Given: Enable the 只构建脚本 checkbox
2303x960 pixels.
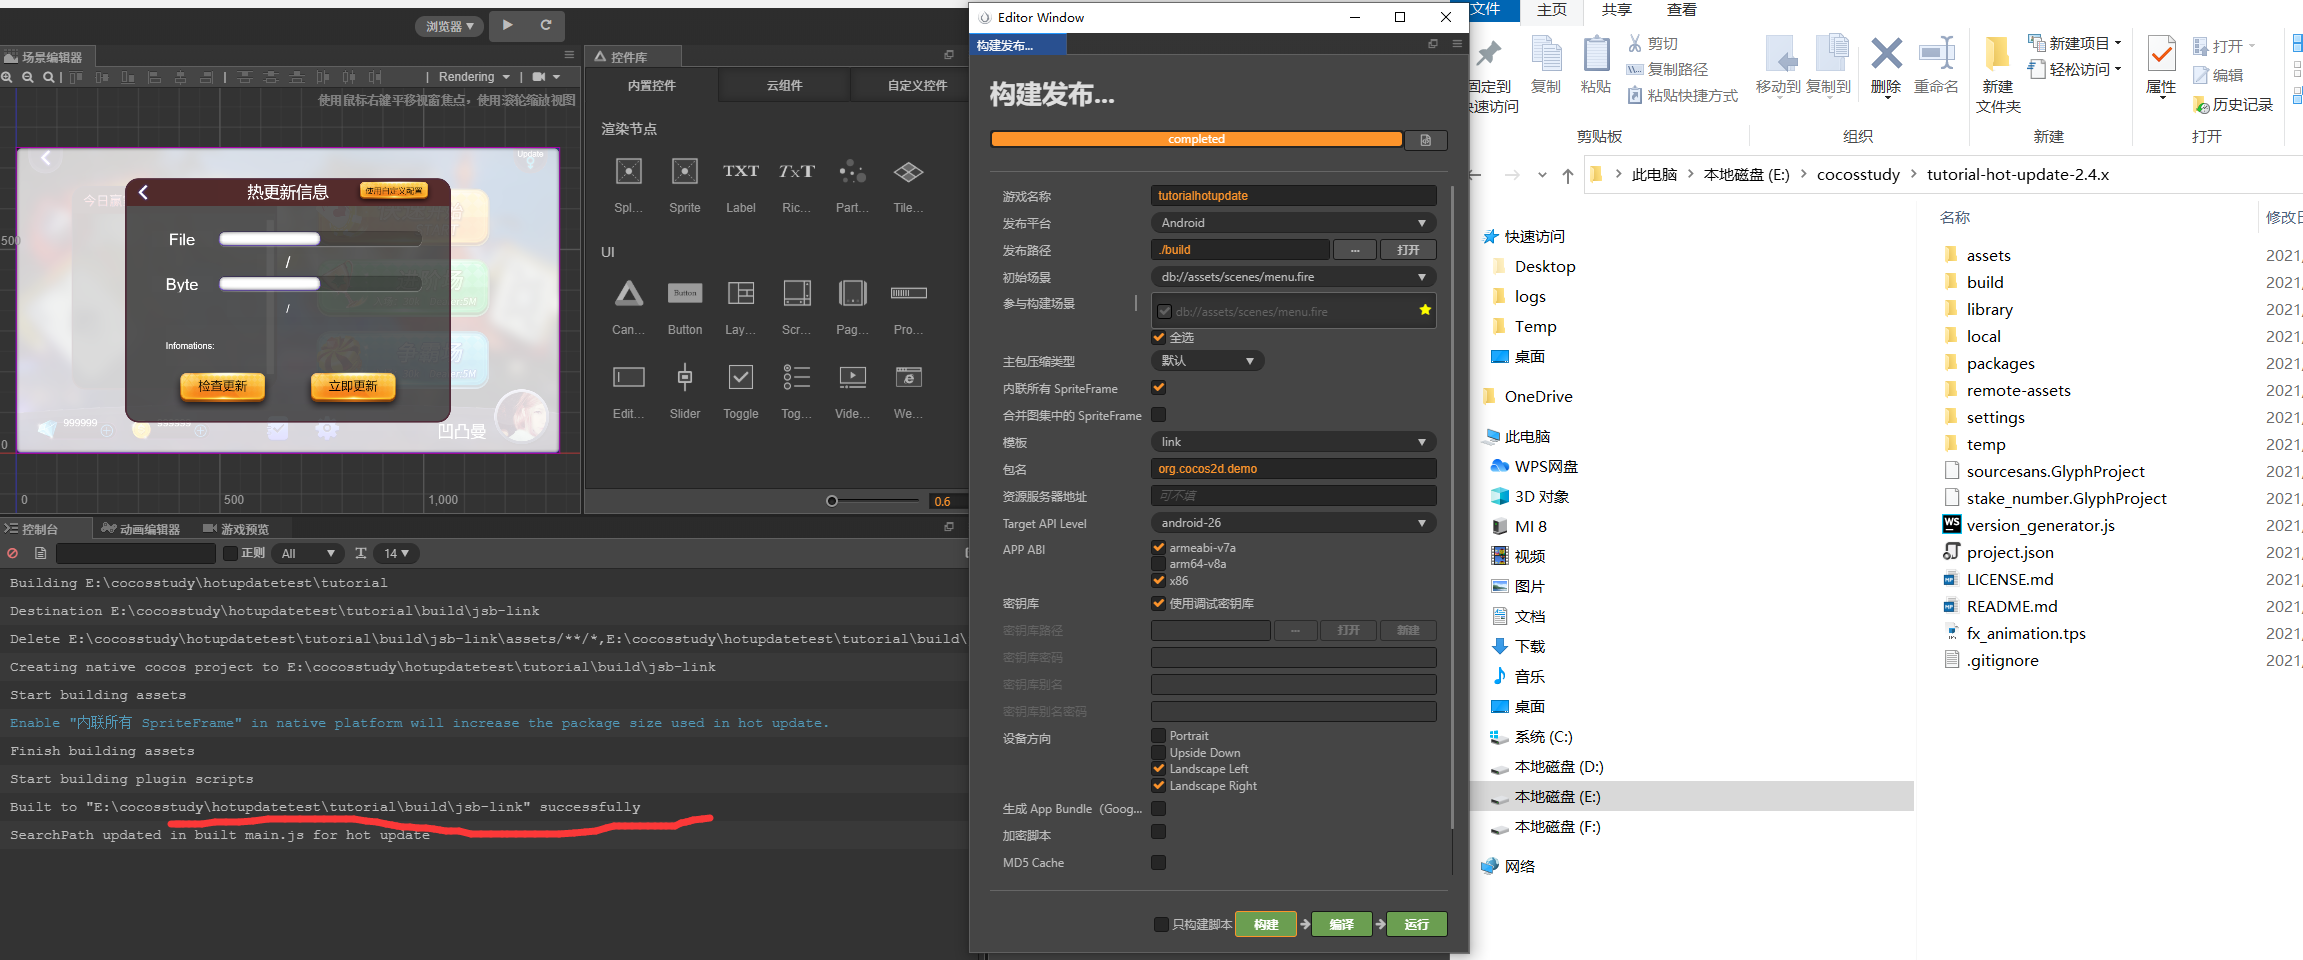Looking at the screenshot, I should (x=1161, y=925).
